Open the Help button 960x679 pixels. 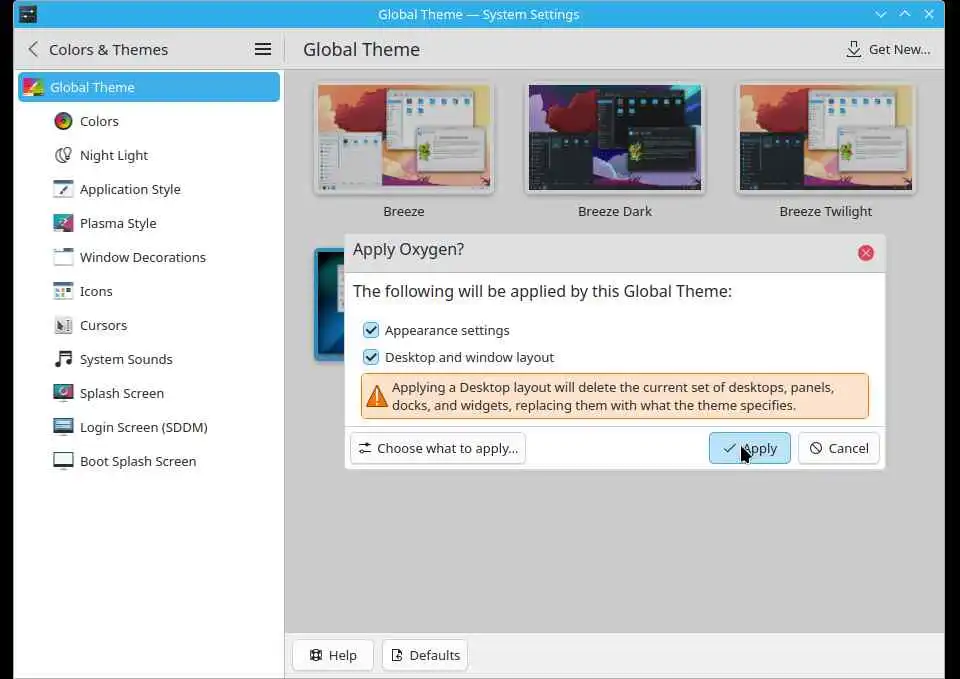(x=333, y=655)
